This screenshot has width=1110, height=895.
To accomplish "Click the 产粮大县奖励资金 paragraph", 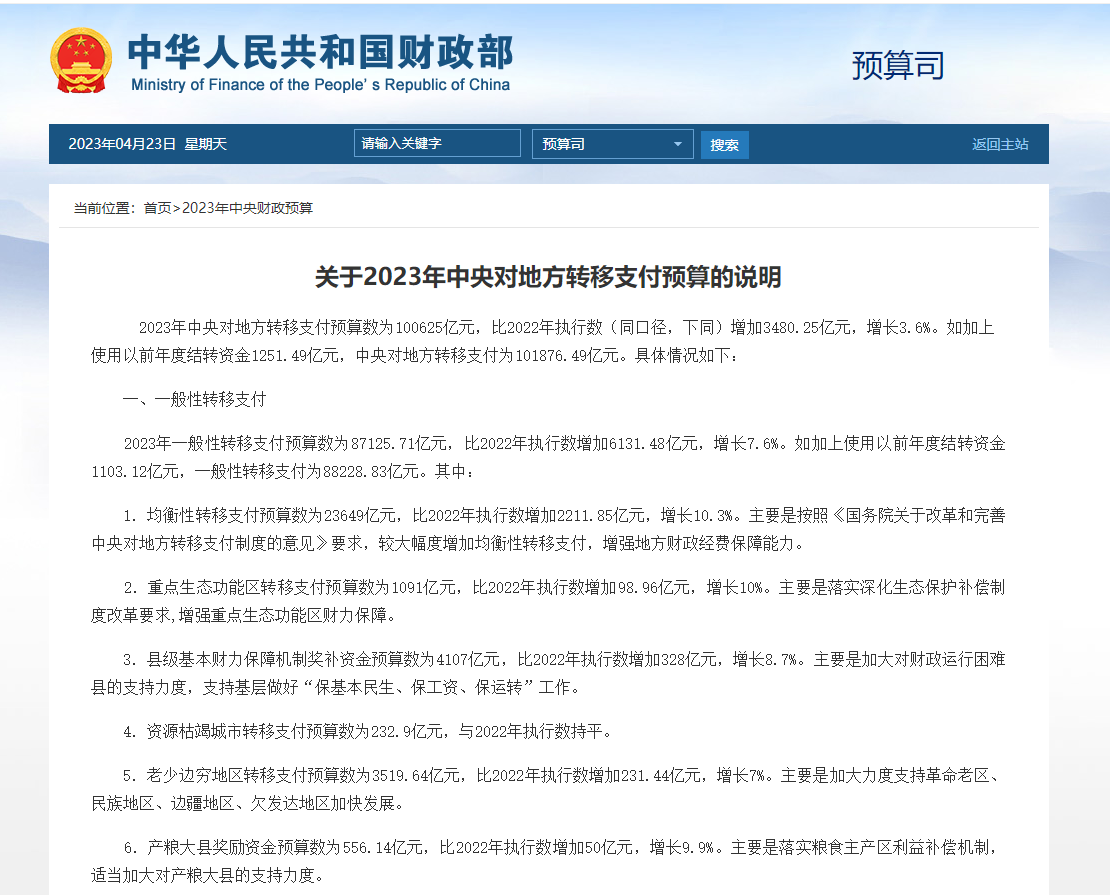I will point(548,860).
